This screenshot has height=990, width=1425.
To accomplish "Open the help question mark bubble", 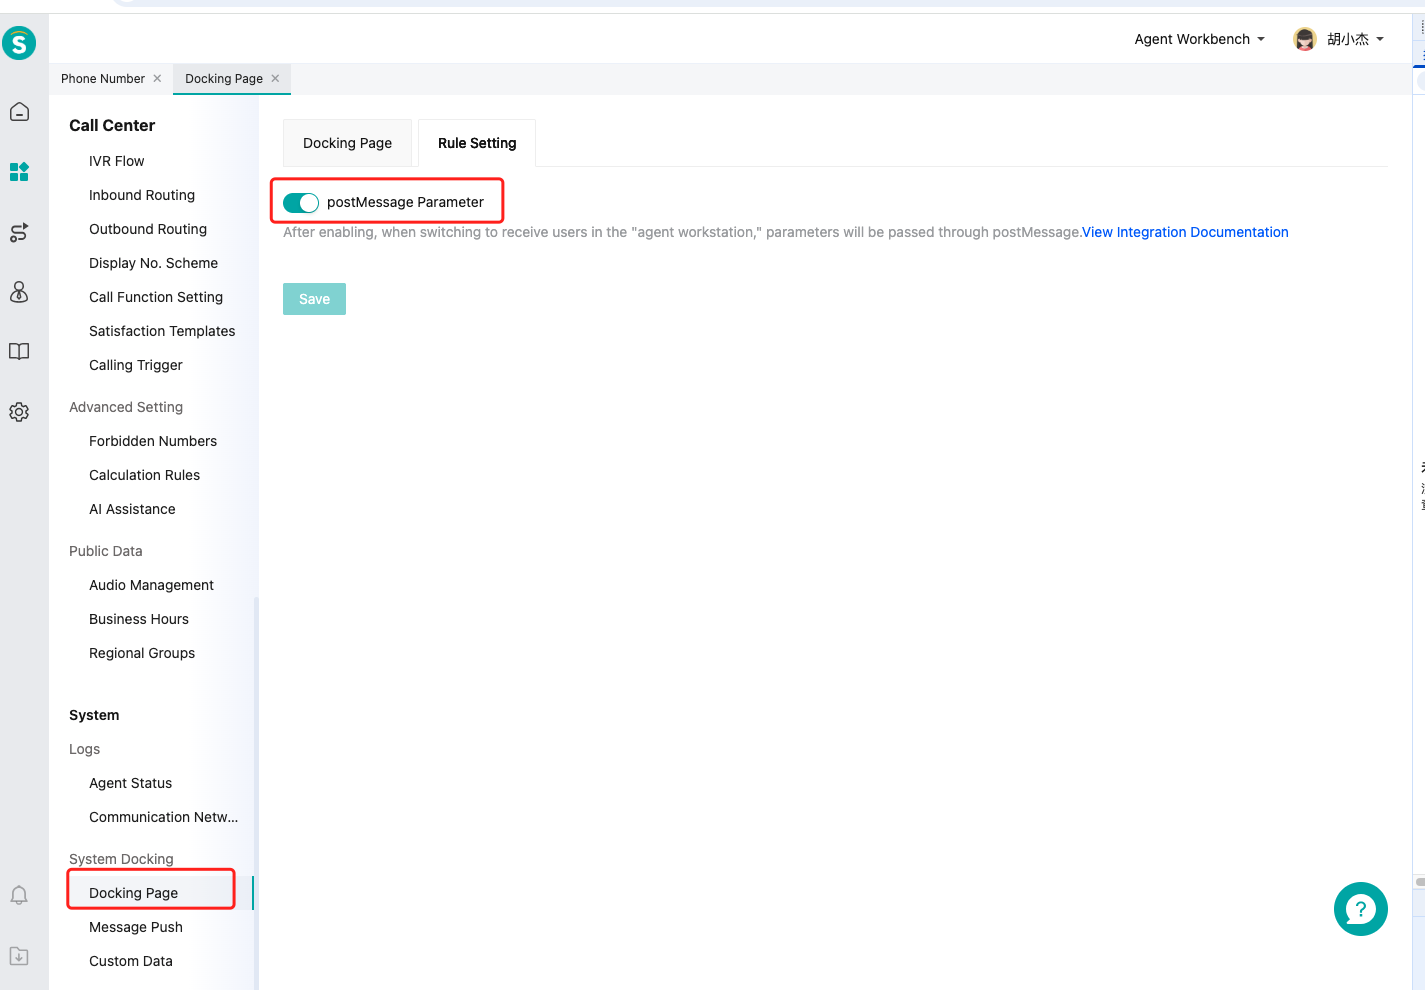I will (x=1360, y=909).
